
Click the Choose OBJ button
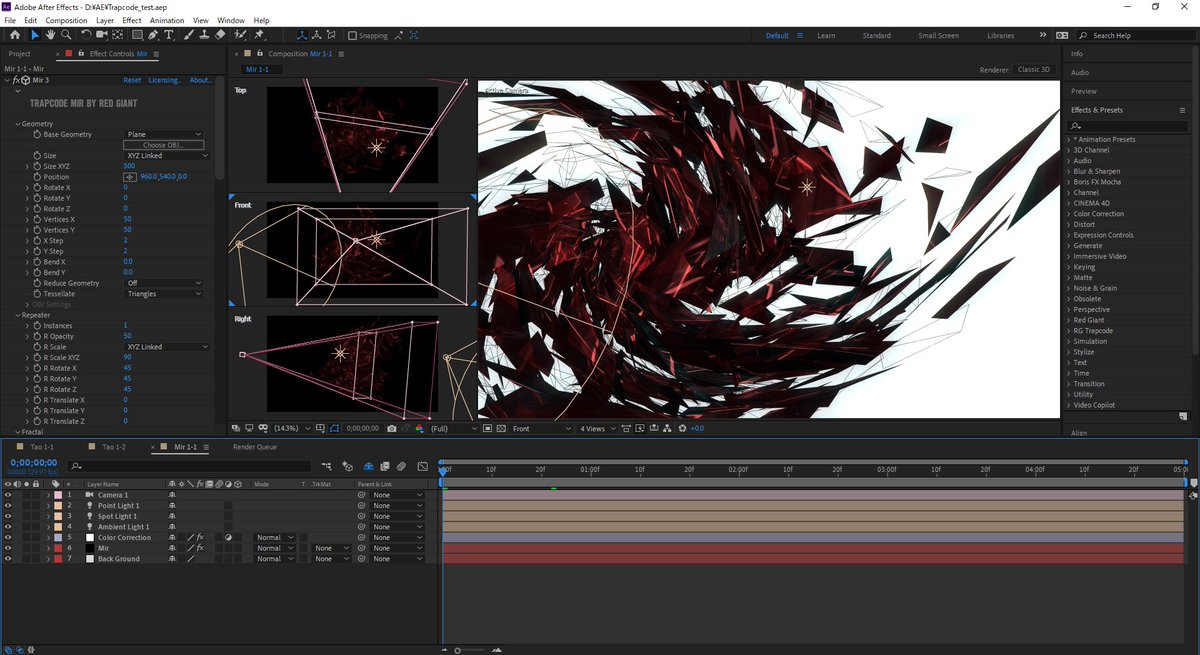163,144
